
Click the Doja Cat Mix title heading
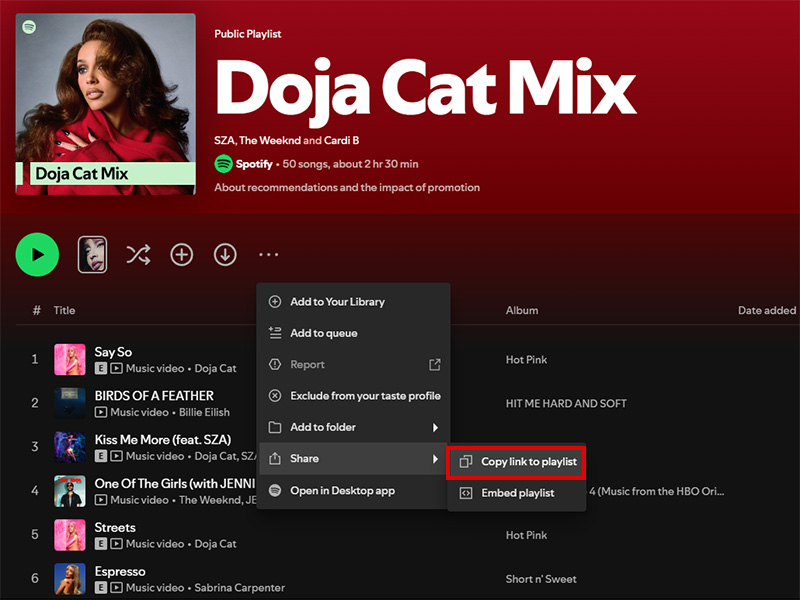pos(426,92)
